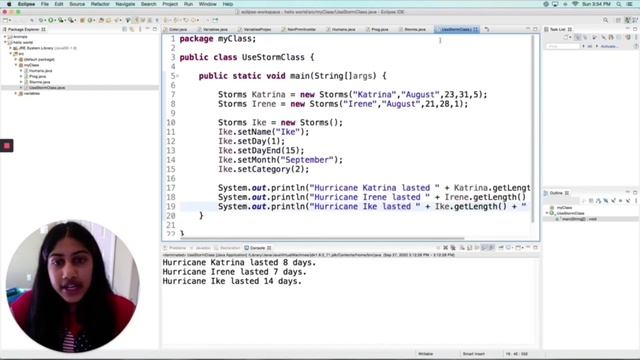This screenshot has height=360, width=640.
Task: Click the Open Perspective icon at top right
Action: (618, 20)
